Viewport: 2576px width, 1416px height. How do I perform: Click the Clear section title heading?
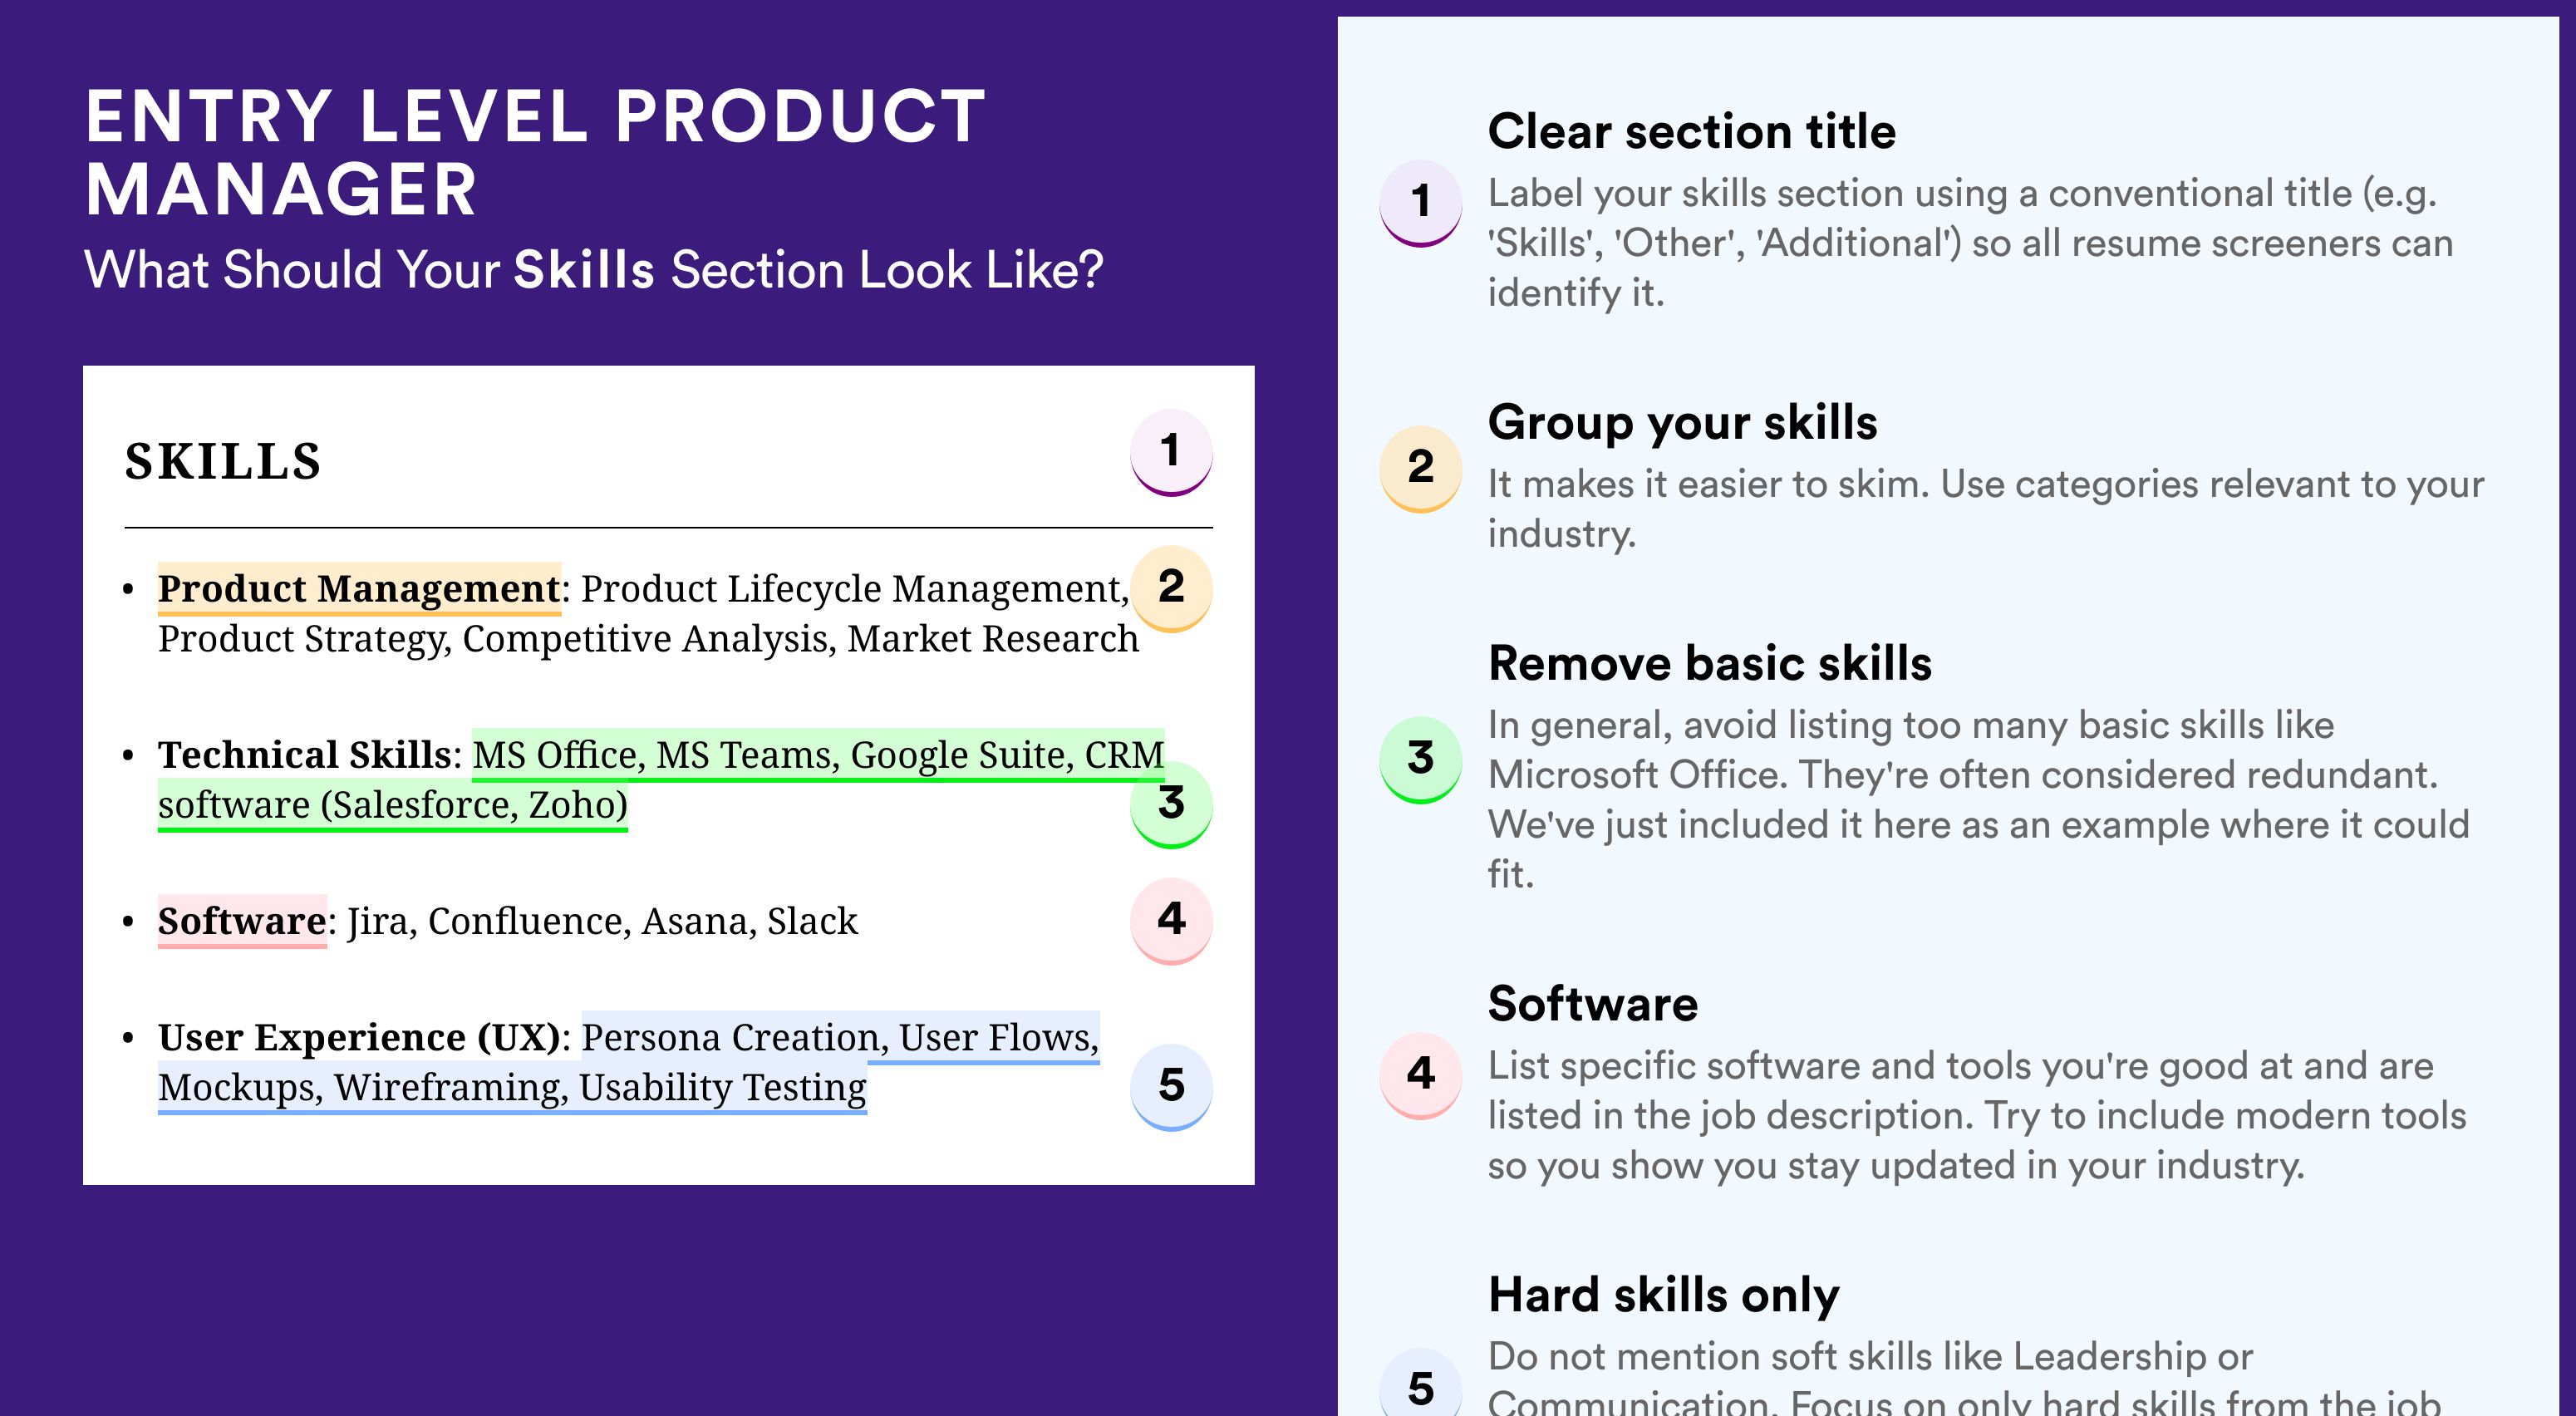click(1692, 131)
